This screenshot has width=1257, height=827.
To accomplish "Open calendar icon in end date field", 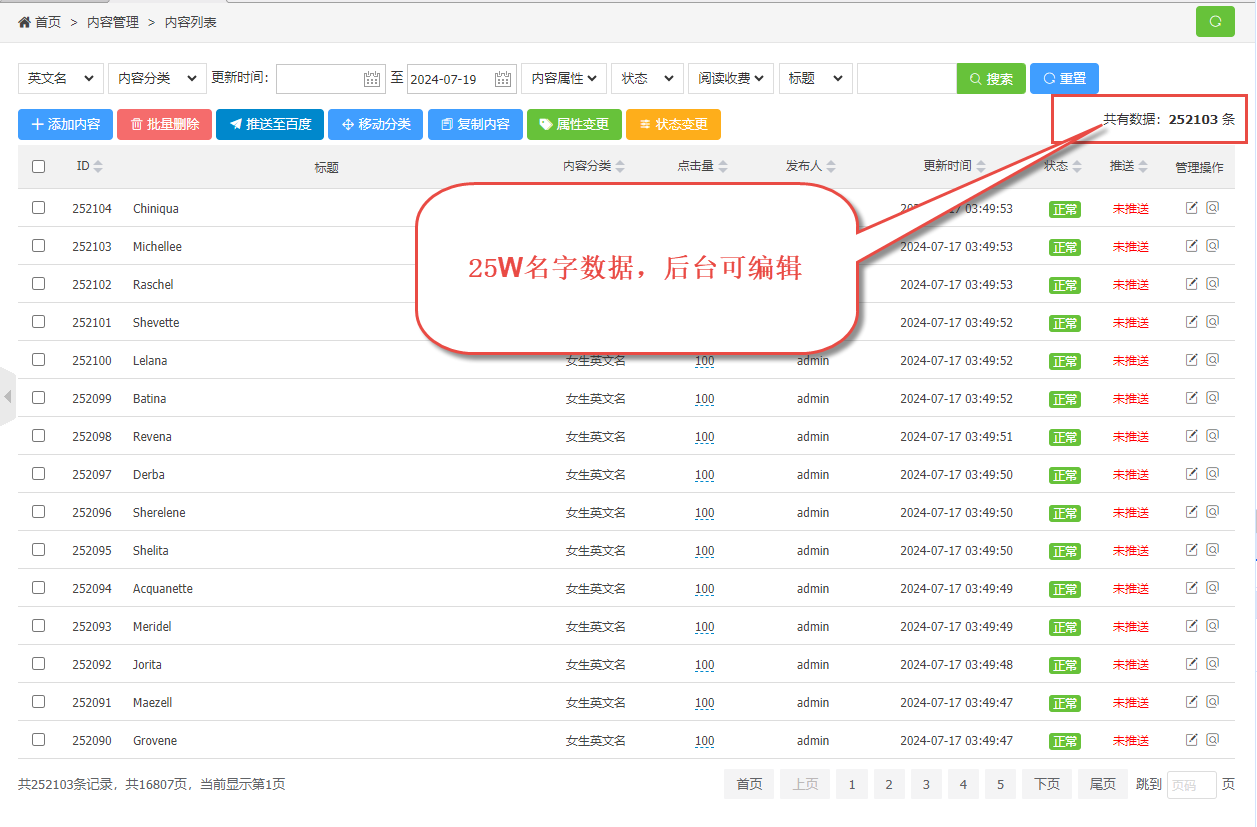I will pyautogui.click(x=503, y=79).
